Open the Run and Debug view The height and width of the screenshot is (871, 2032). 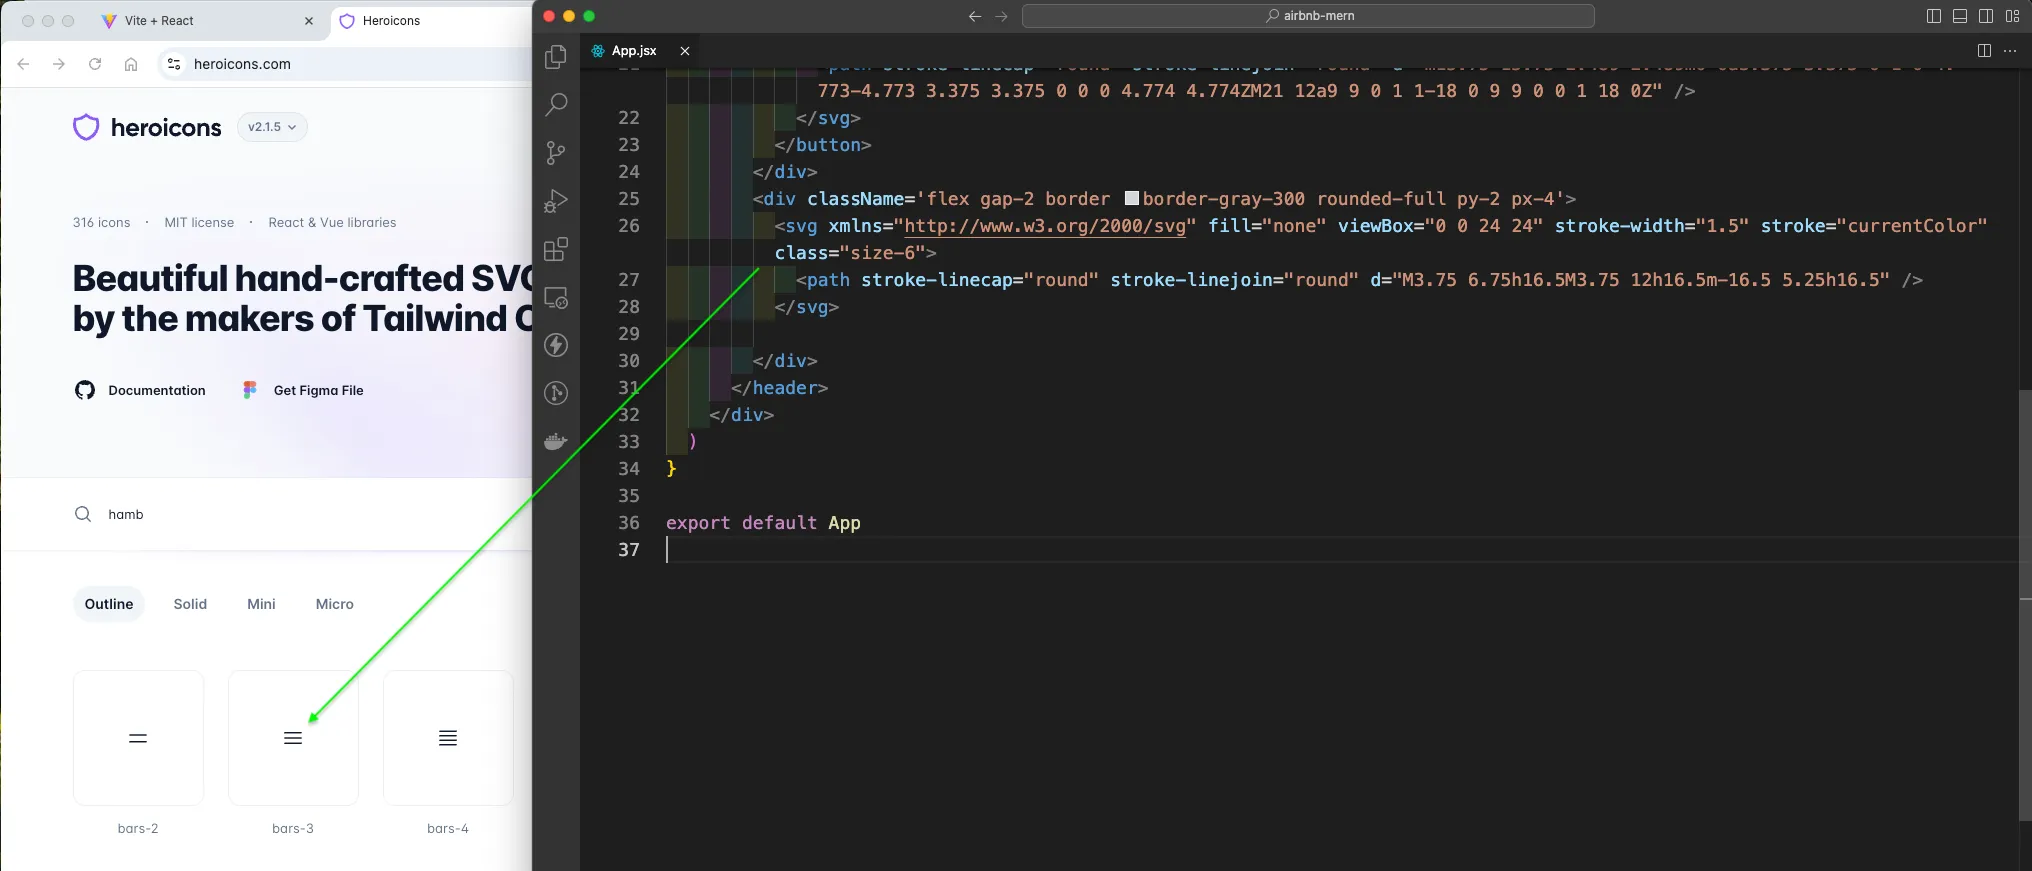pos(556,201)
